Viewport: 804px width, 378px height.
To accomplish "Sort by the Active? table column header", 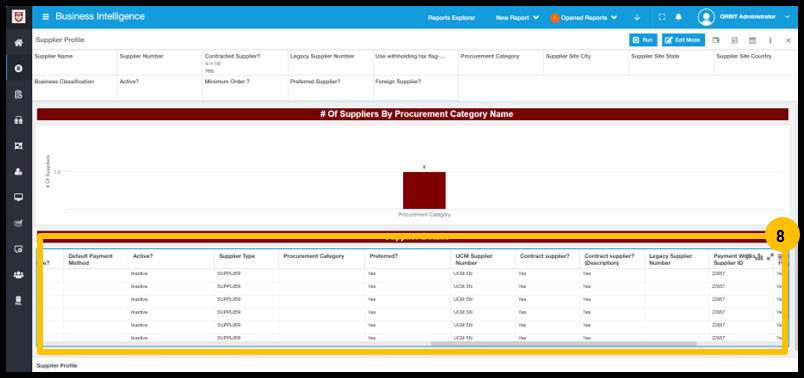I will (x=171, y=259).
